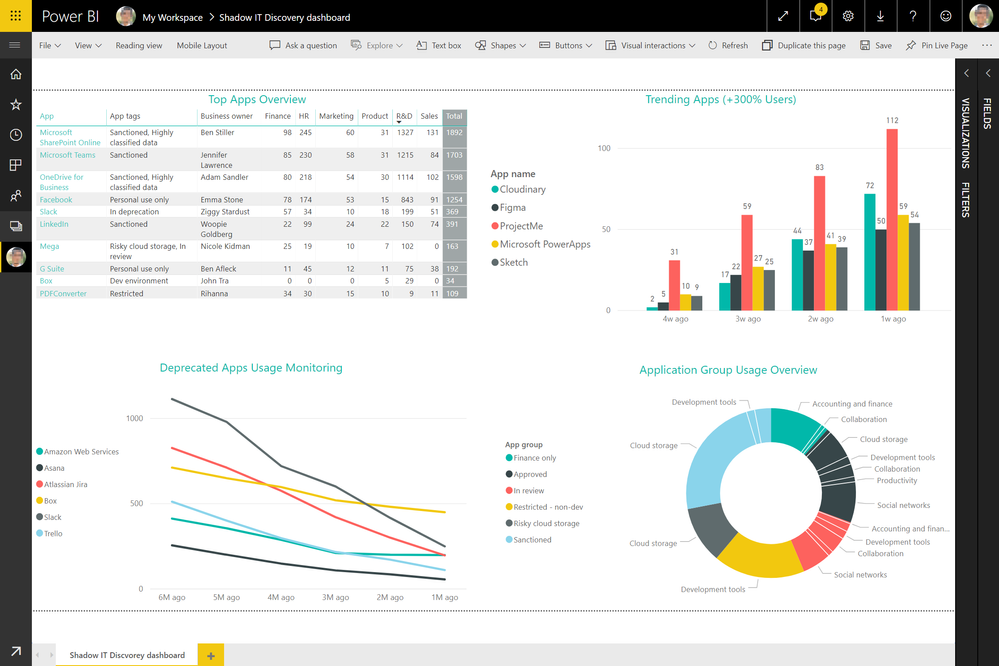Go to Home in left sidebar
999x666 pixels.
click(16, 75)
